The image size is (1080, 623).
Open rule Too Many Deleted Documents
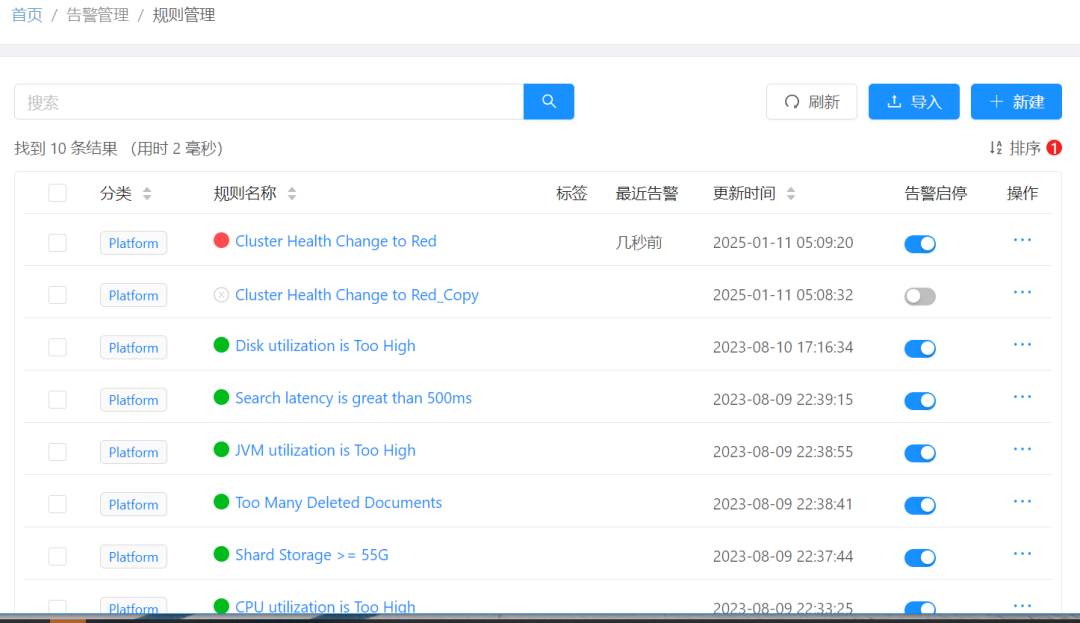pyautogui.click(x=338, y=503)
